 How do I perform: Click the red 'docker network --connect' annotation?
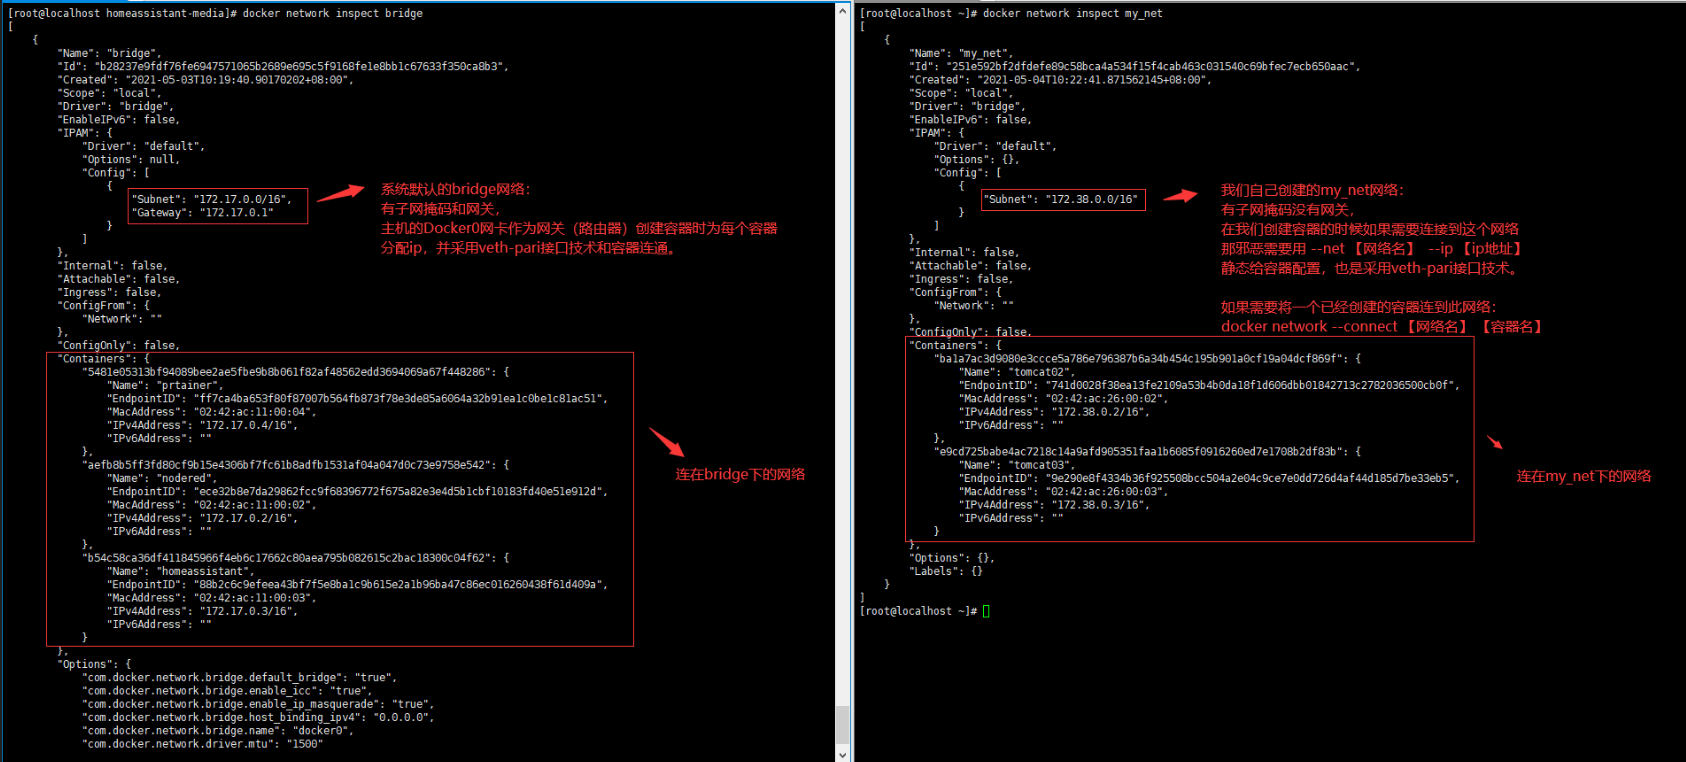pyautogui.click(x=1309, y=327)
